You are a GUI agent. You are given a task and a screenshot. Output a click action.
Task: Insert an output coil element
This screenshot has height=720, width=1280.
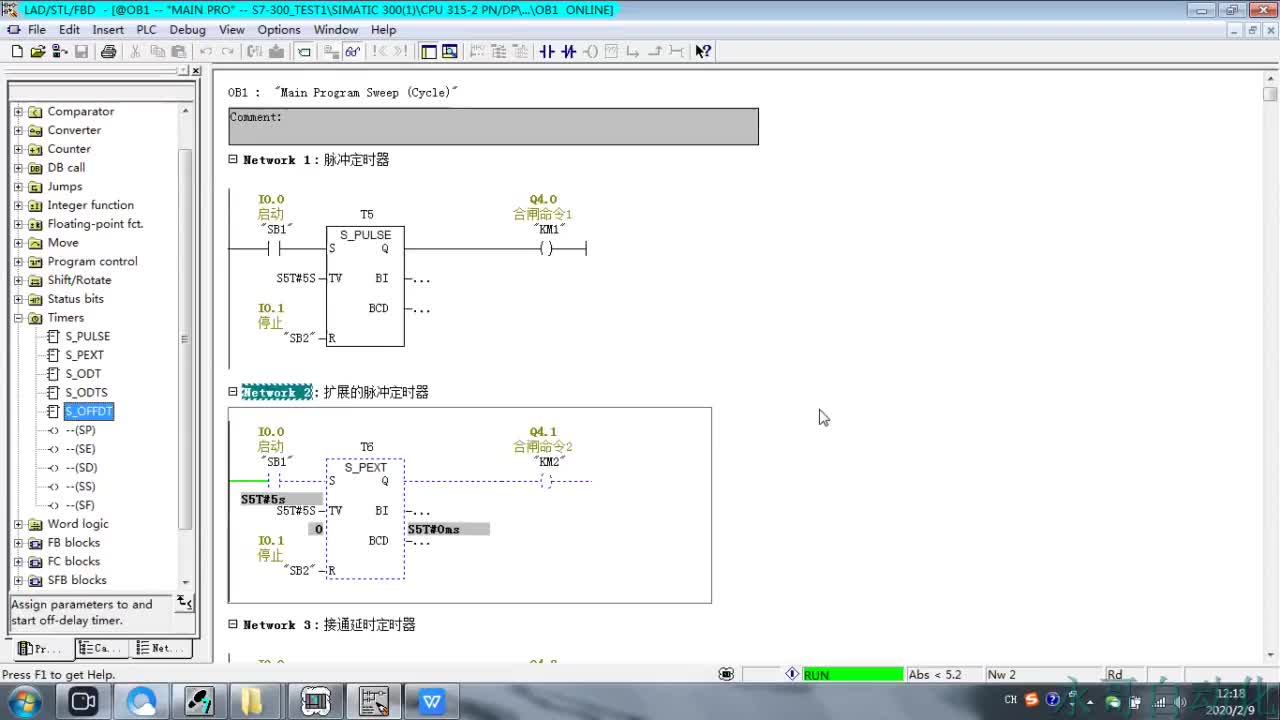coord(590,51)
